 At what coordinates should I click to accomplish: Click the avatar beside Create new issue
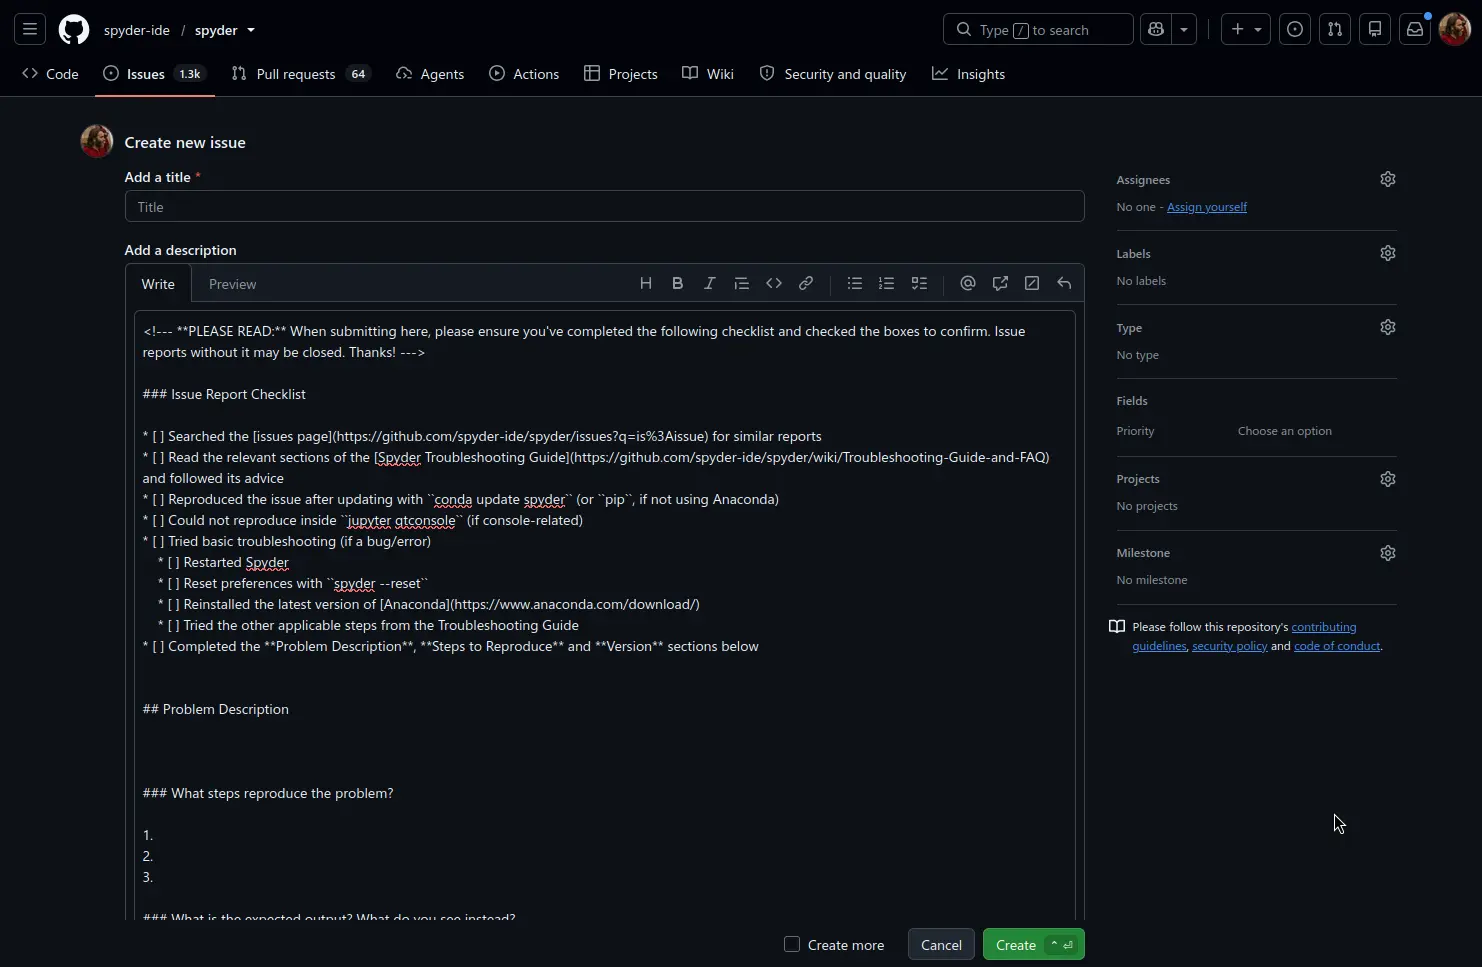97,141
